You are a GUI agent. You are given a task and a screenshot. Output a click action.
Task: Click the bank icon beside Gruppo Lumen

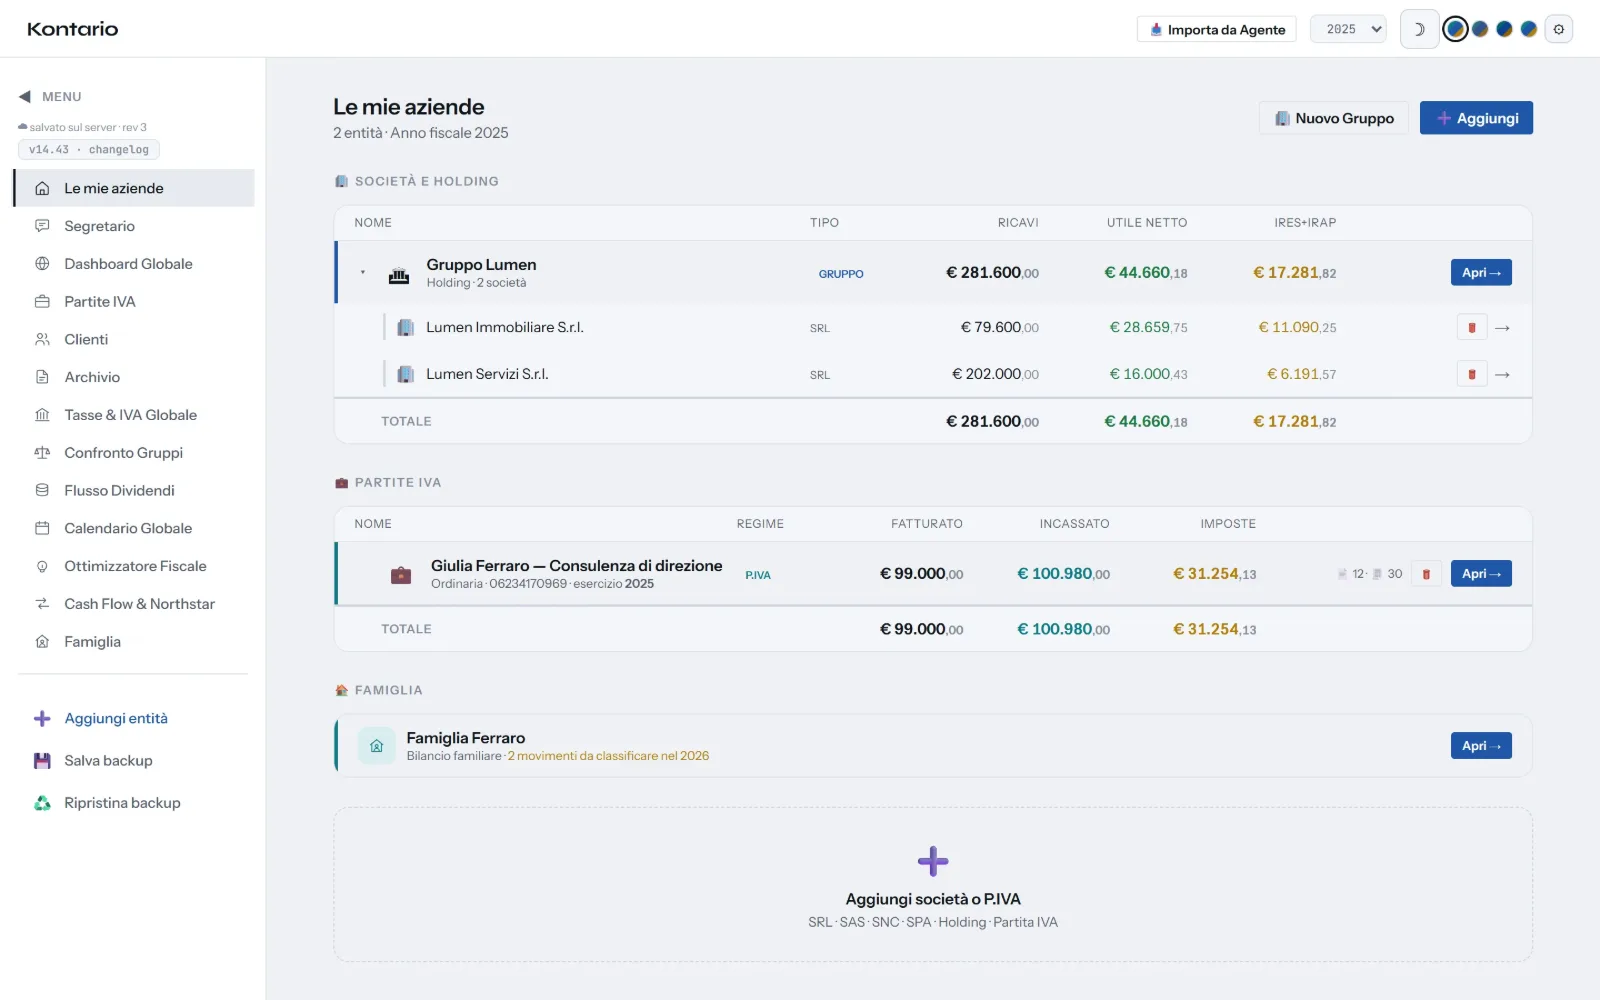coord(399,274)
